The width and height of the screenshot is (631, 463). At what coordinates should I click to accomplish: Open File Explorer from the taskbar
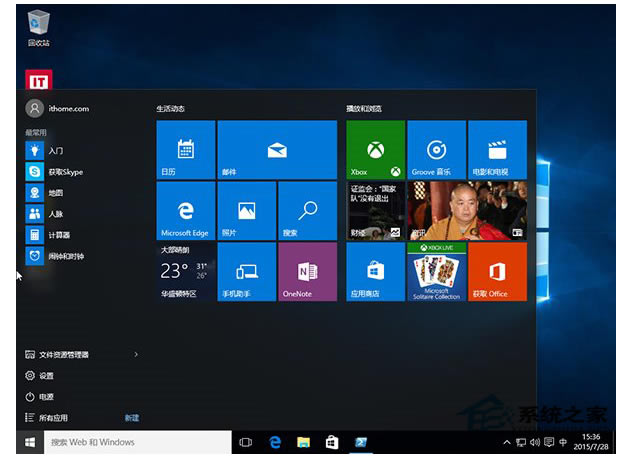(x=303, y=442)
